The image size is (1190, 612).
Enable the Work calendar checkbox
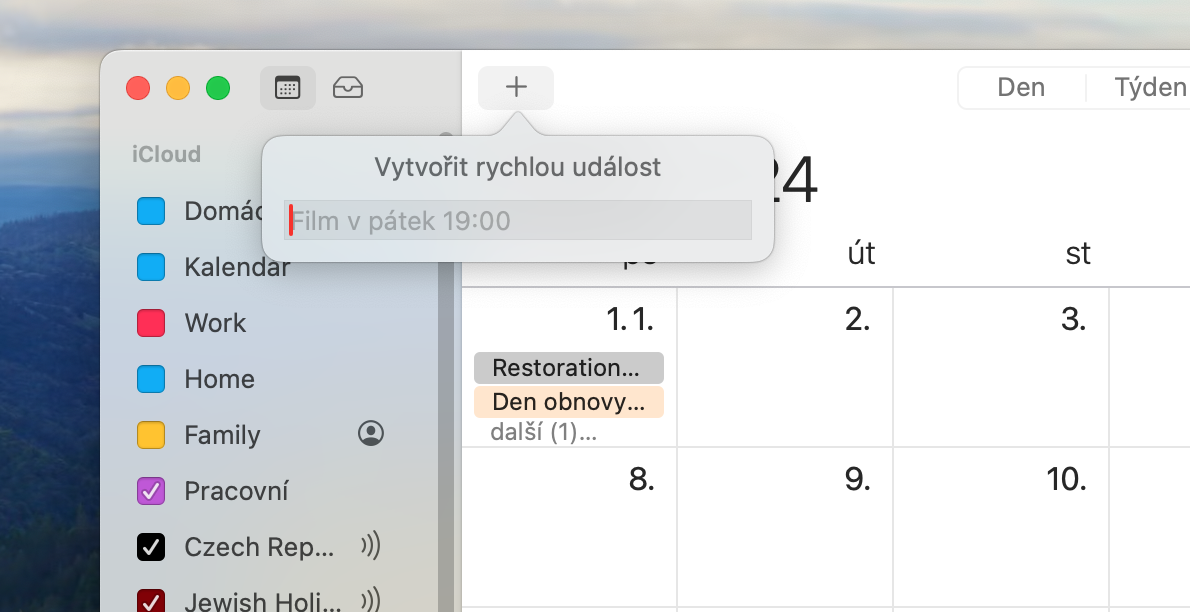click(x=151, y=323)
